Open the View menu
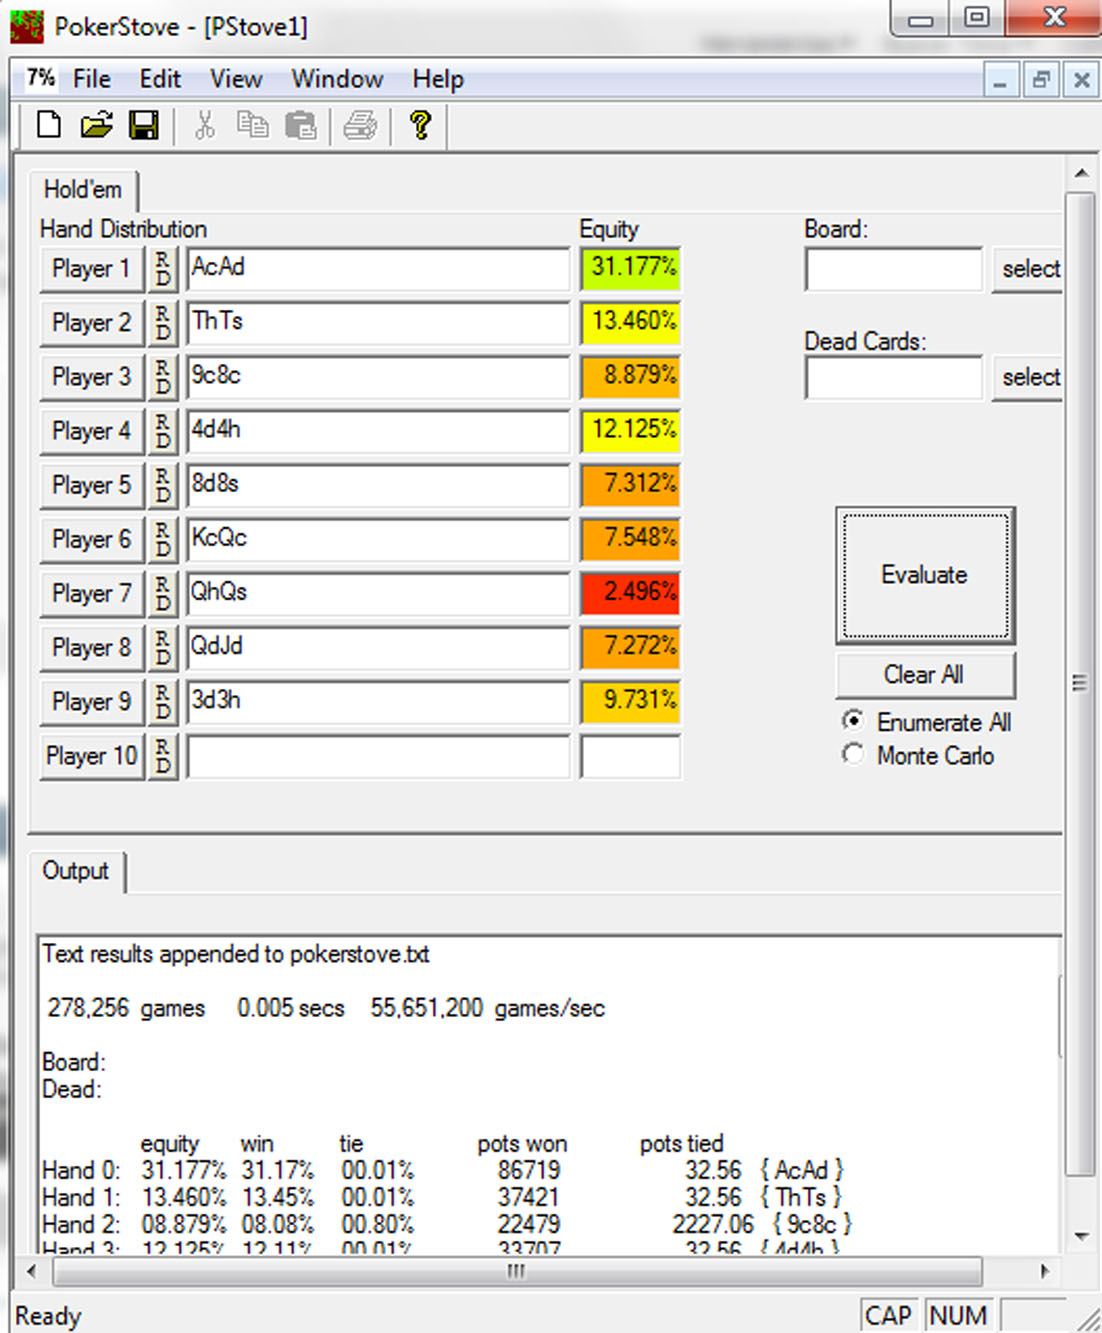The image size is (1102, 1333). 236,79
